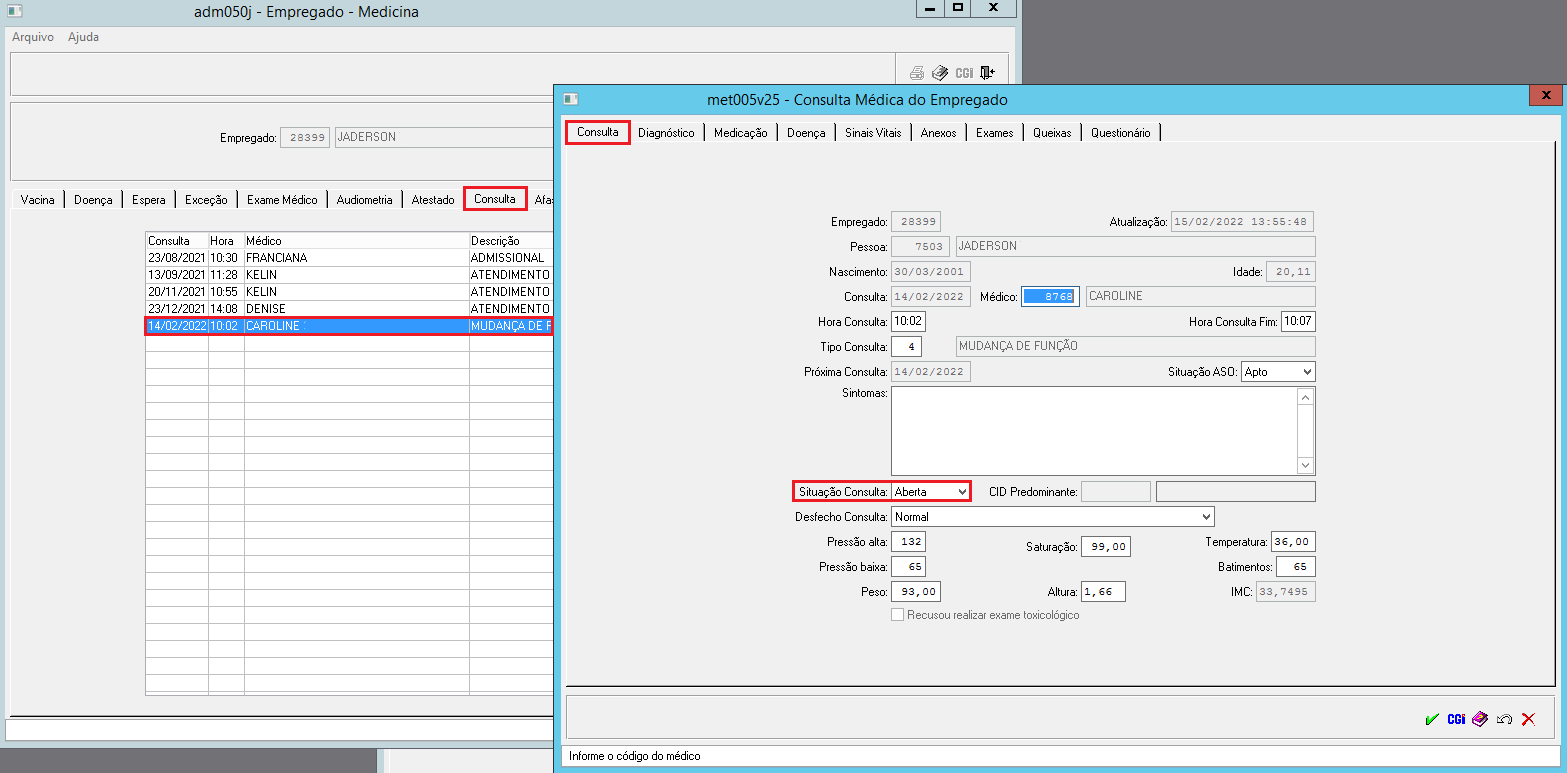Switch to Vacina tab in adm050j window

pos(37,199)
